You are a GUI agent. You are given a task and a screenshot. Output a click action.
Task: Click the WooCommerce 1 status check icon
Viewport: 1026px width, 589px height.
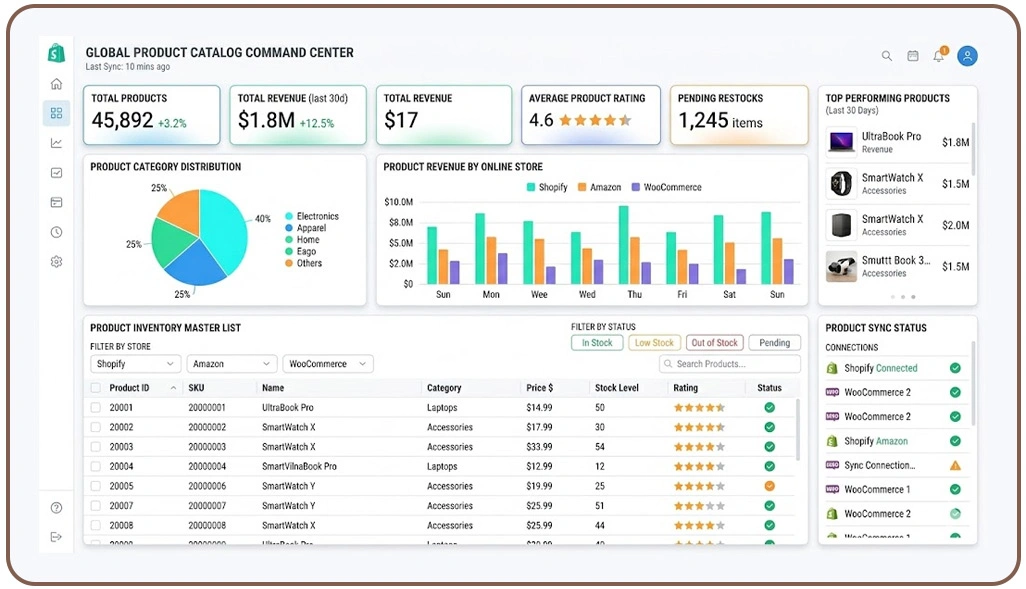[x=955, y=490]
